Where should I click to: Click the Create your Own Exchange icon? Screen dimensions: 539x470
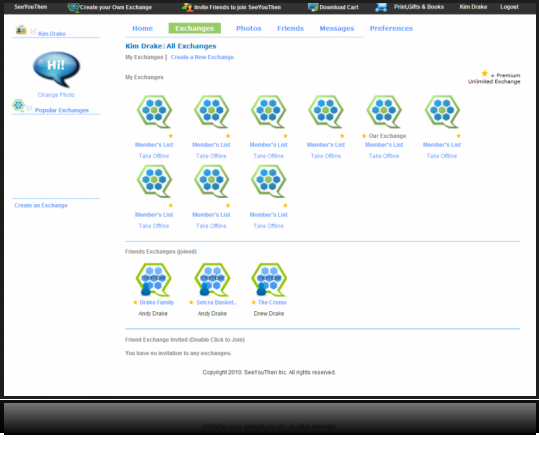click(x=73, y=7)
